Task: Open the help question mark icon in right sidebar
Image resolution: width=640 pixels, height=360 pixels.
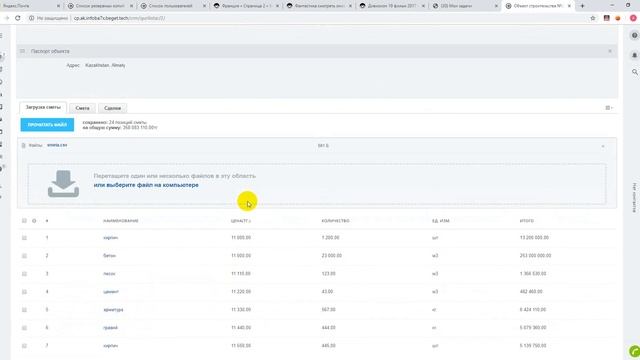Action: [x=634, y=36]
